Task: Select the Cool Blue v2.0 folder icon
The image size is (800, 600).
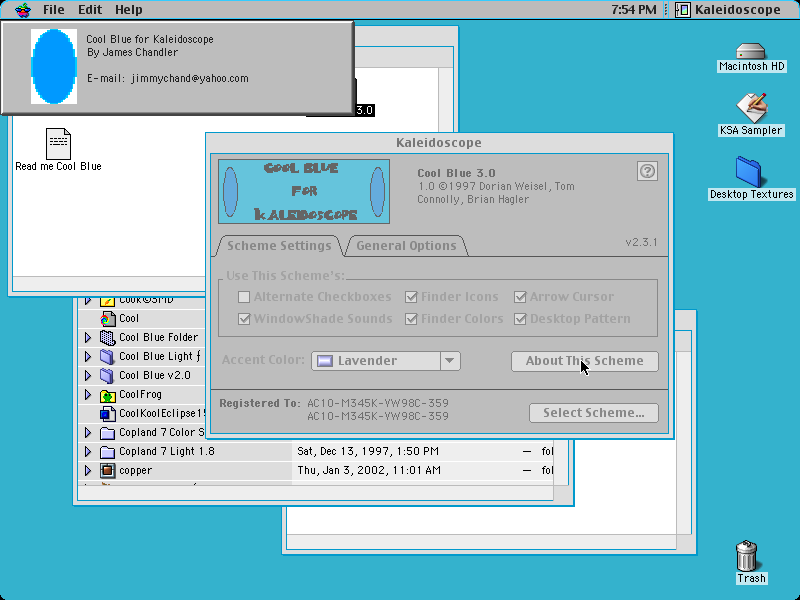Action: coord(107,376)
